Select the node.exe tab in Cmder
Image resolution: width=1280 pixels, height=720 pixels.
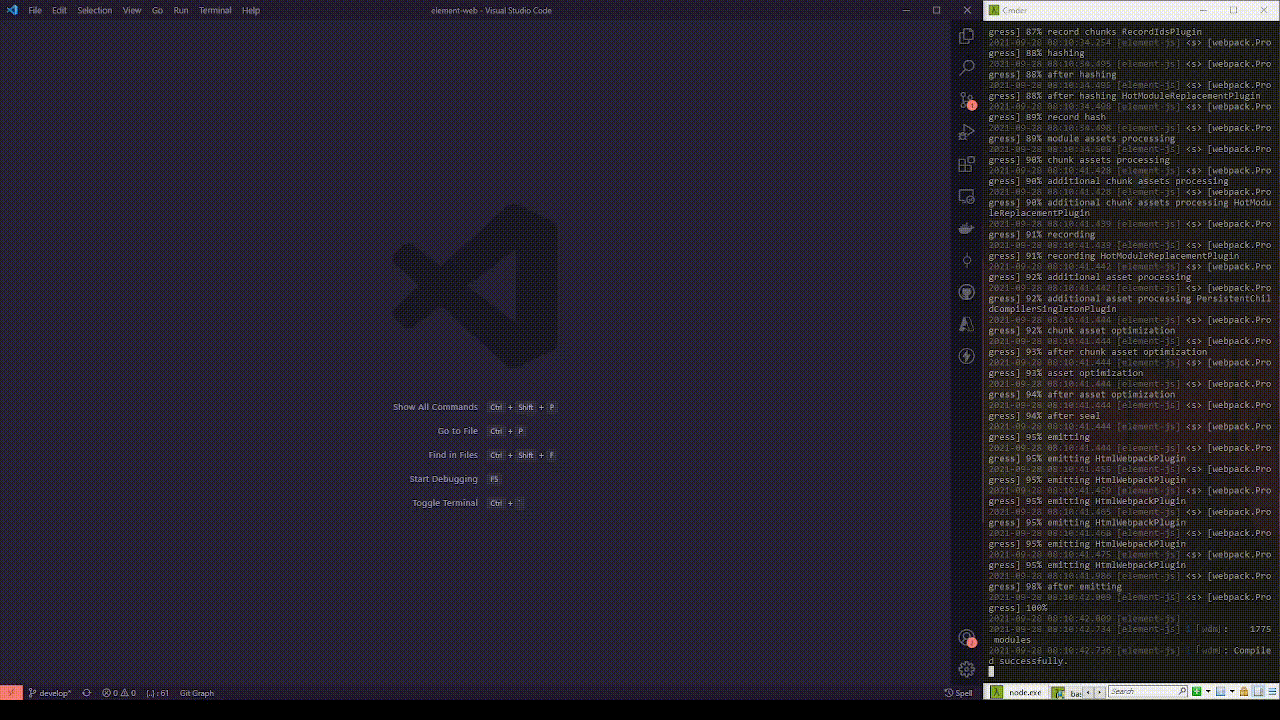point(1017,692)
